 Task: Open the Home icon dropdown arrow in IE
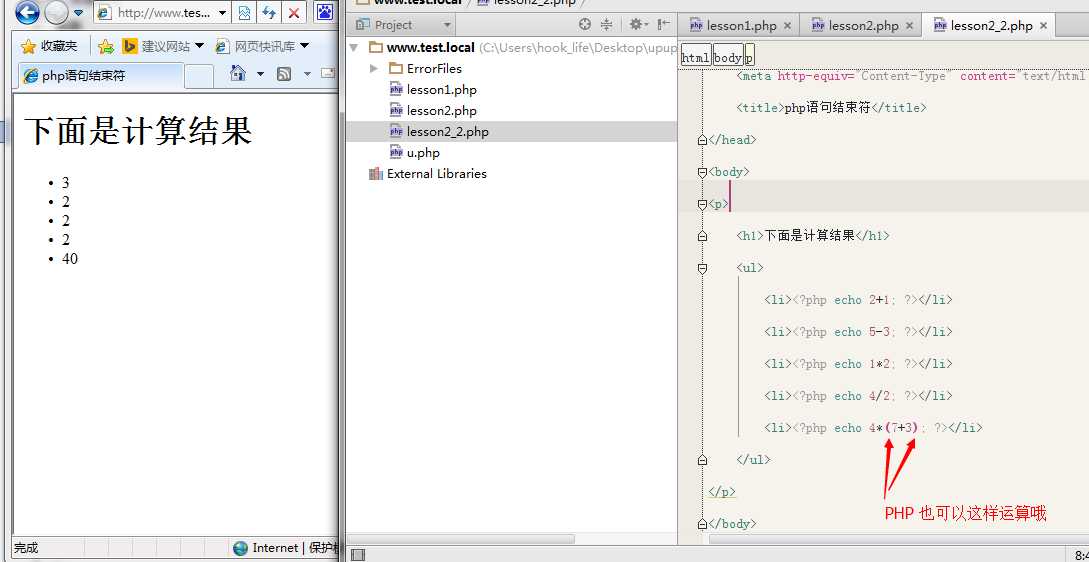(260, 74)
